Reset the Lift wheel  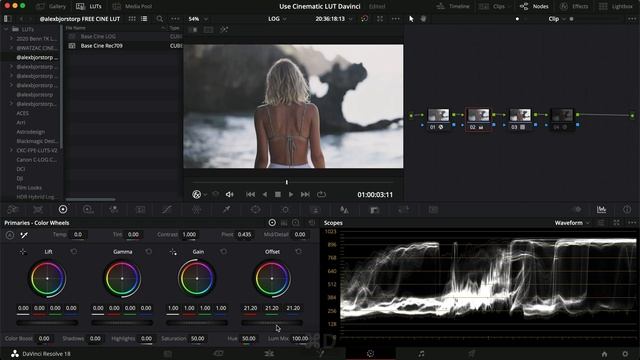[74, 251]
